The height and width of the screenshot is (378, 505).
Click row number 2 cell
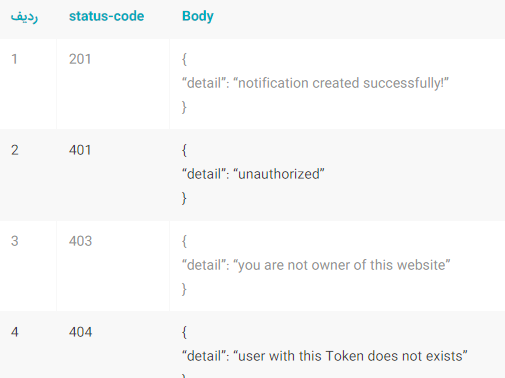coord(15,150)
